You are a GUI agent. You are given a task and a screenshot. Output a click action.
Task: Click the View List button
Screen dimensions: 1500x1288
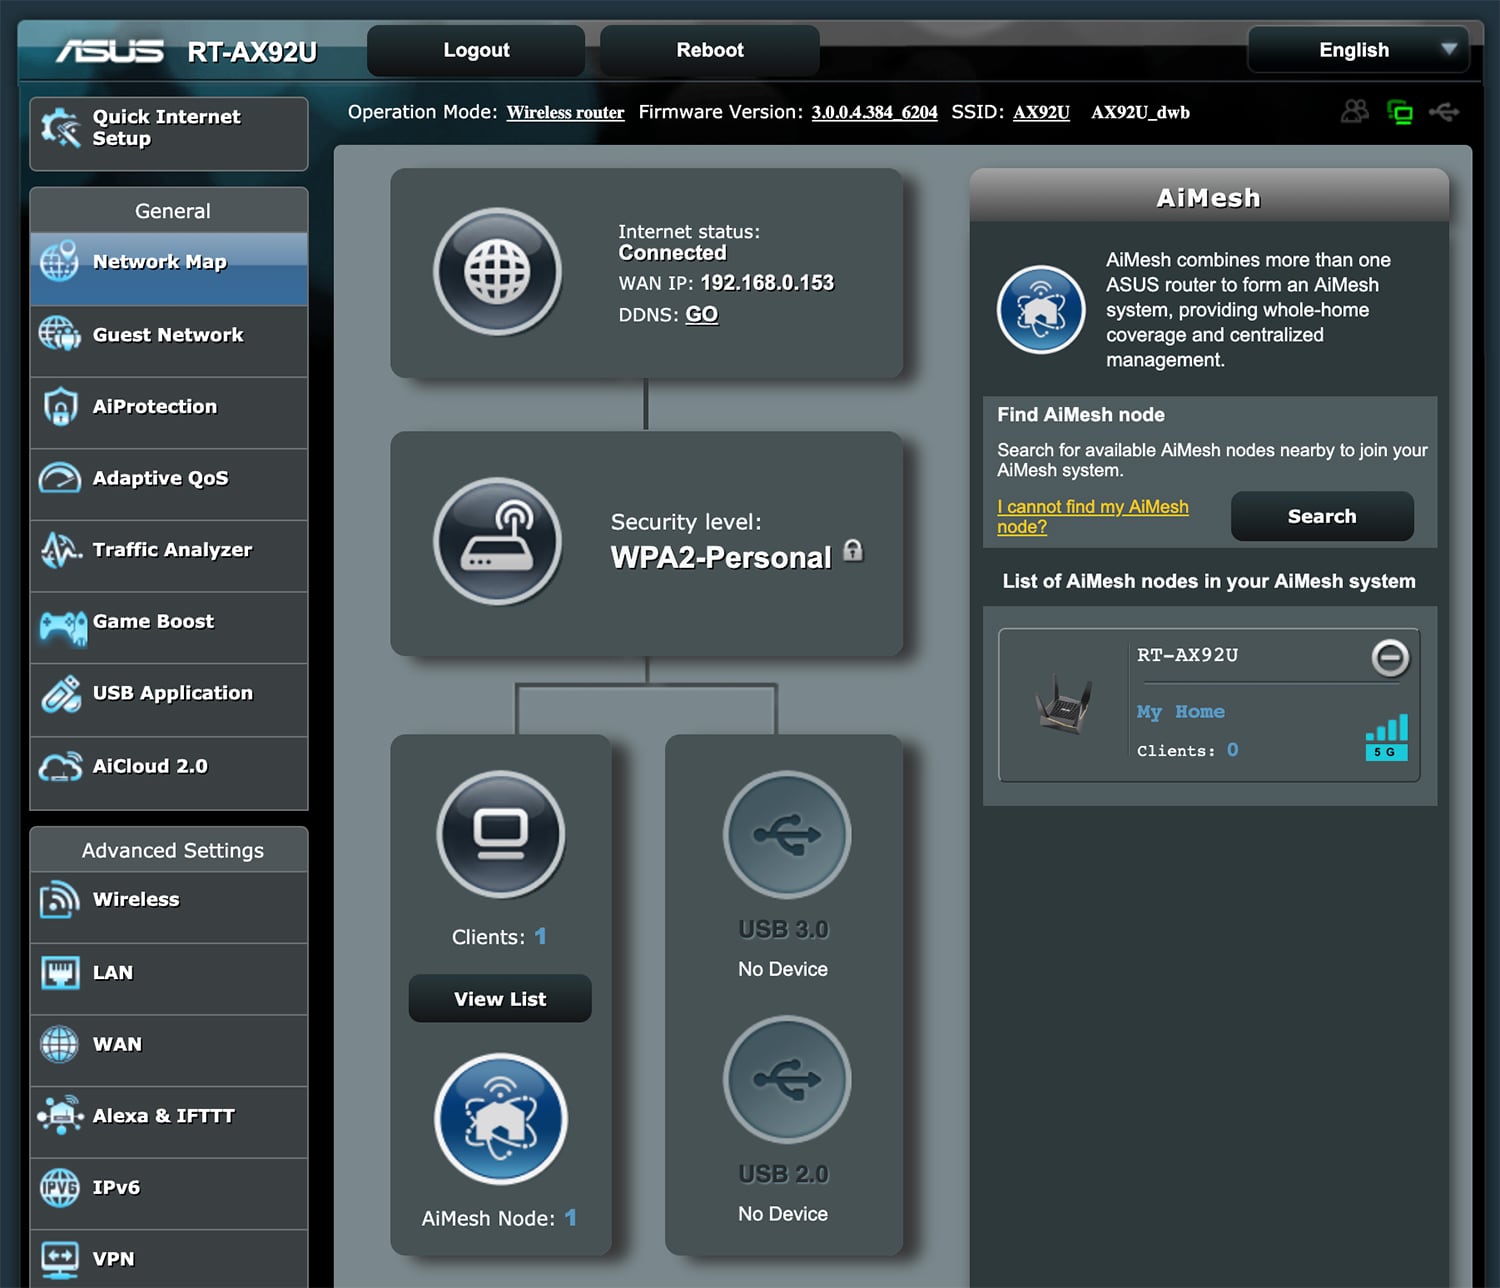[x=500, y=998]
